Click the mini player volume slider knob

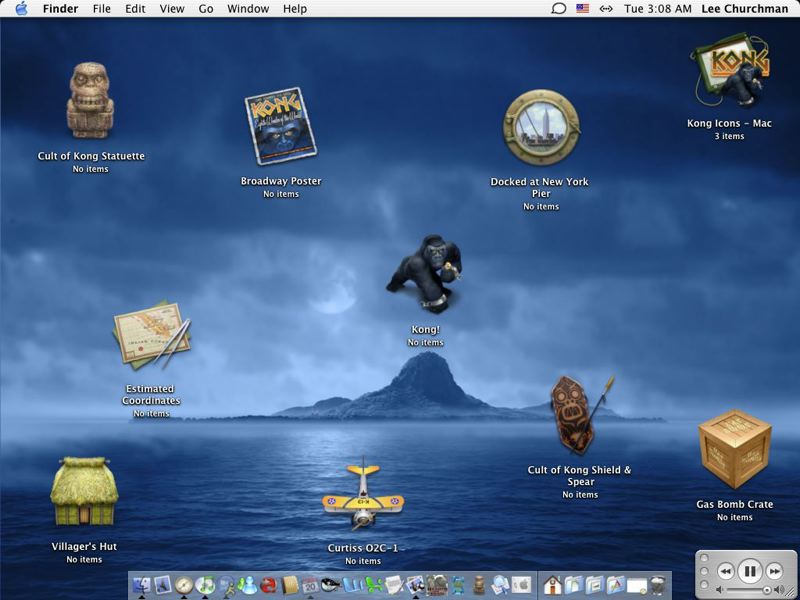click(767, 591)
